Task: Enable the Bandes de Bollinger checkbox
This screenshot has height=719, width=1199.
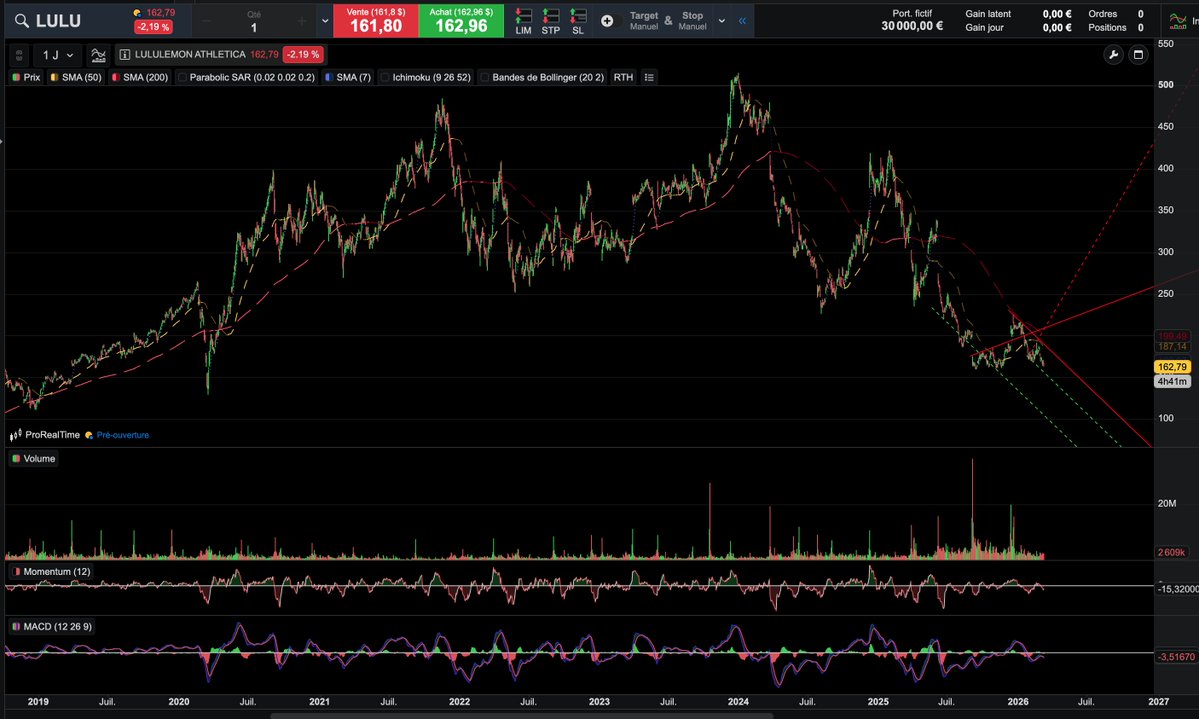Action: pyautogui.click(x=485, y=77)
